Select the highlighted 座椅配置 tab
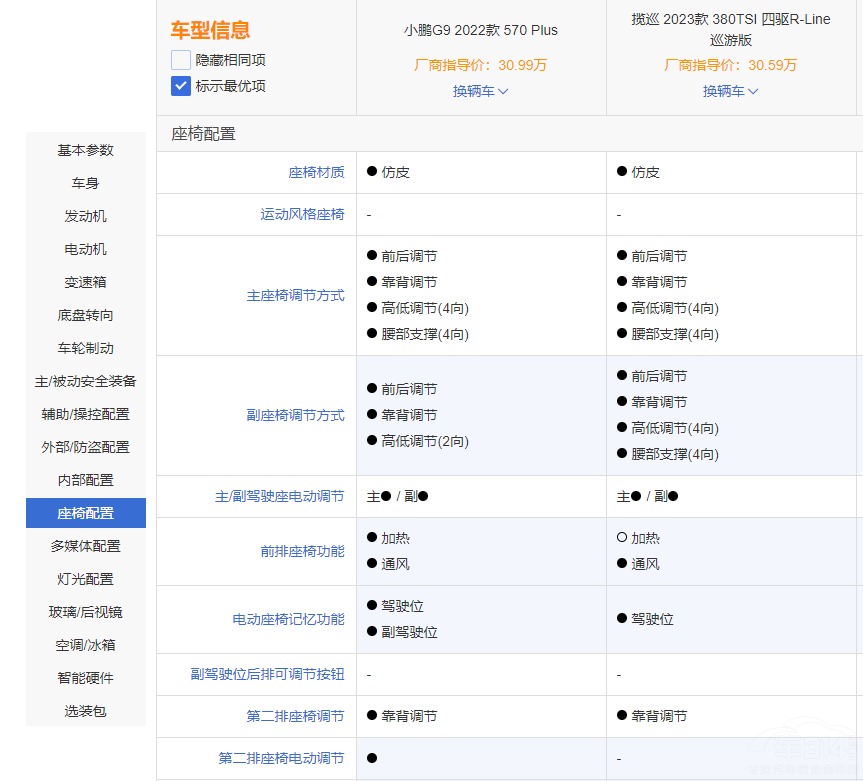This screenshot has width=863, height=781. coord(86,513)
